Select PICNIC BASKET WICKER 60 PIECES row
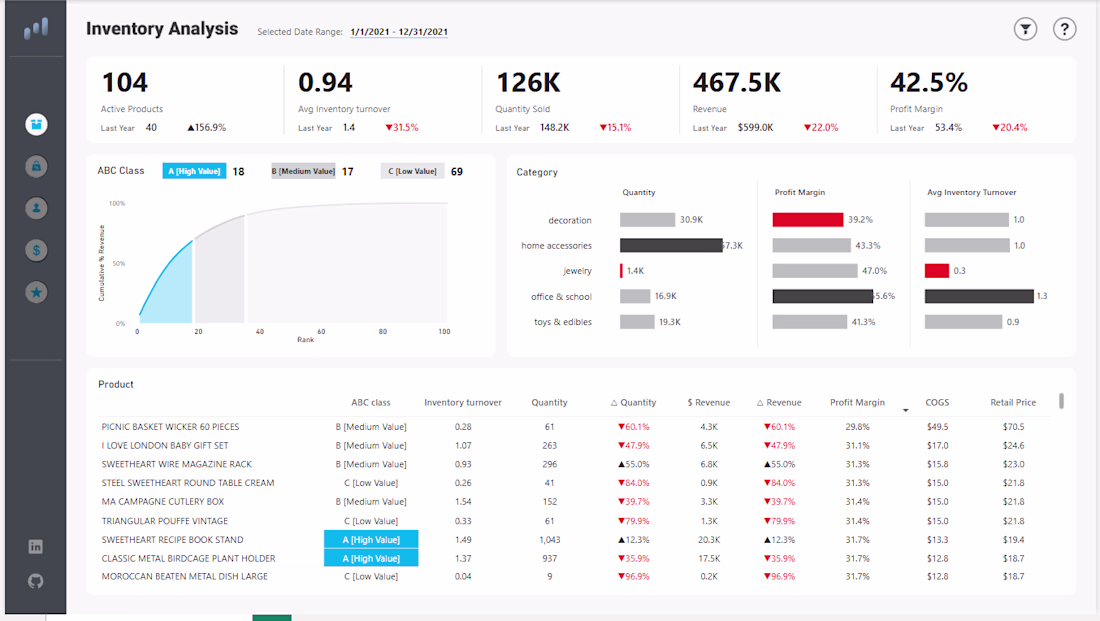Screen dimensions: 1100x621 click(575, 427)
